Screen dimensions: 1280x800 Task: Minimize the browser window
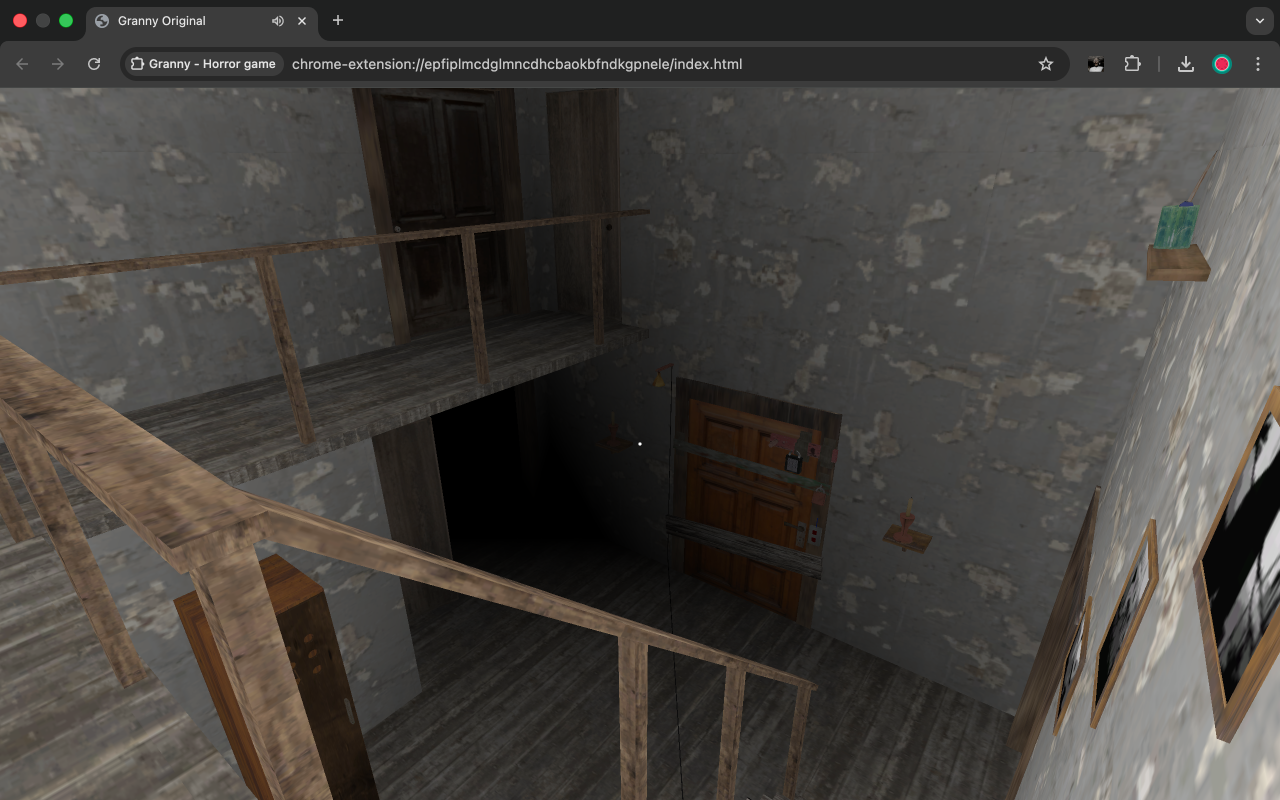click(43, 21)
